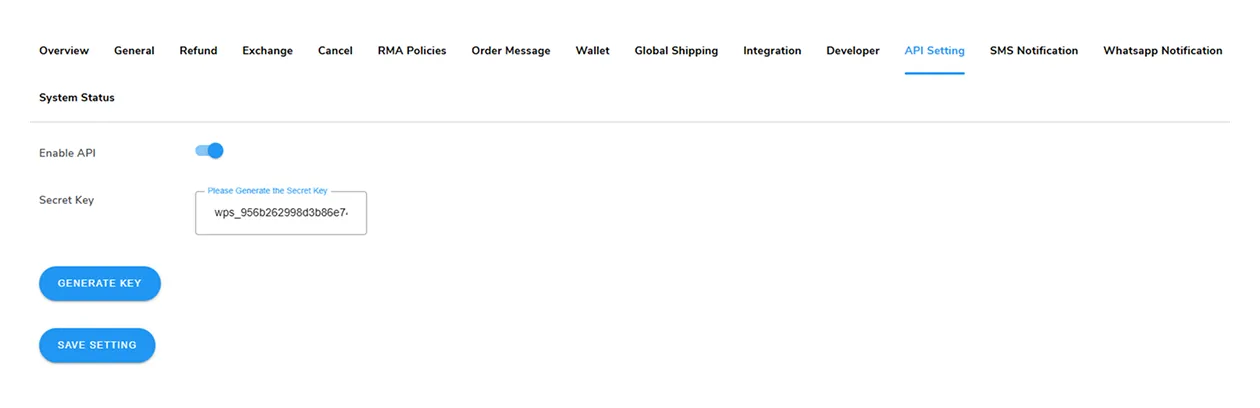Click the Save Setting button
Screen dimensions: 1260x408
97,345
